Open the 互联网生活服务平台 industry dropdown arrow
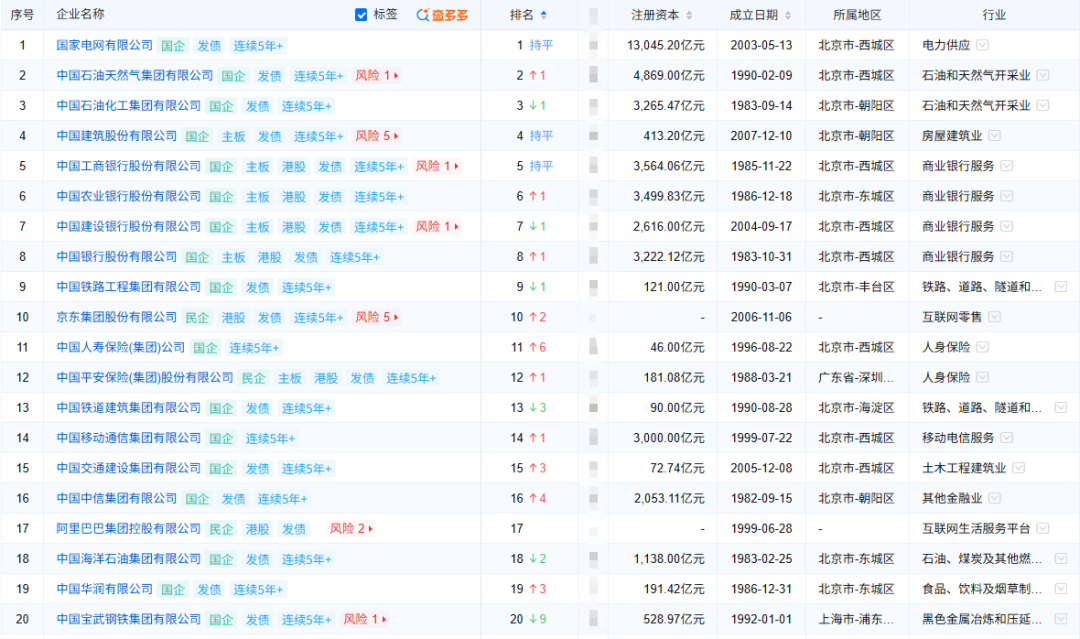This screenshot has height=639, width=1080. point(1043,529)
